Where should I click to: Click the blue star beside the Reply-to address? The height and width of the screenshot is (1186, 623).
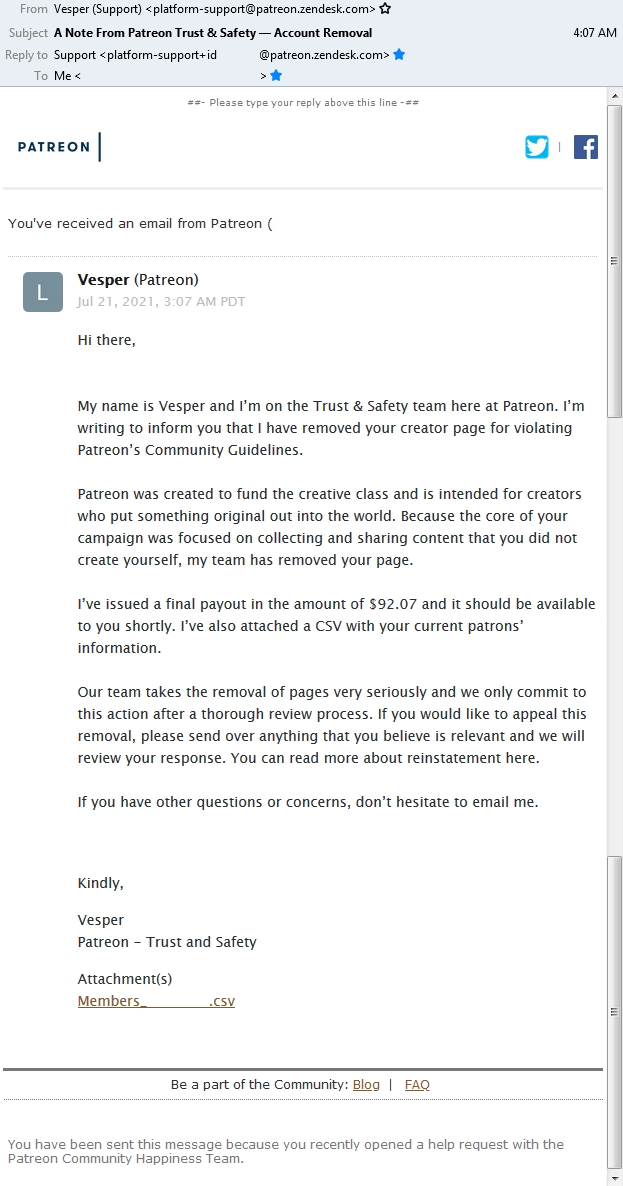click(399, 55)
